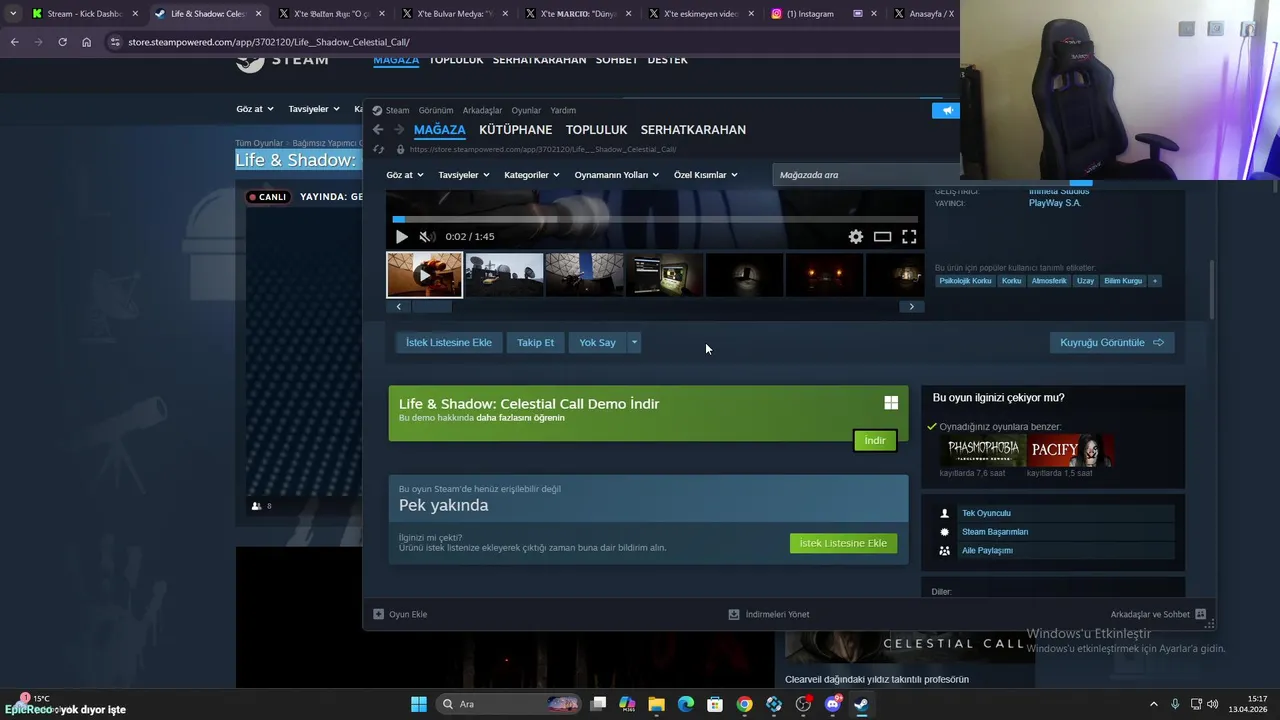Toggle theater mode on trailer
The height and width of the screenshot is (720, 1280).
(882, 237)
